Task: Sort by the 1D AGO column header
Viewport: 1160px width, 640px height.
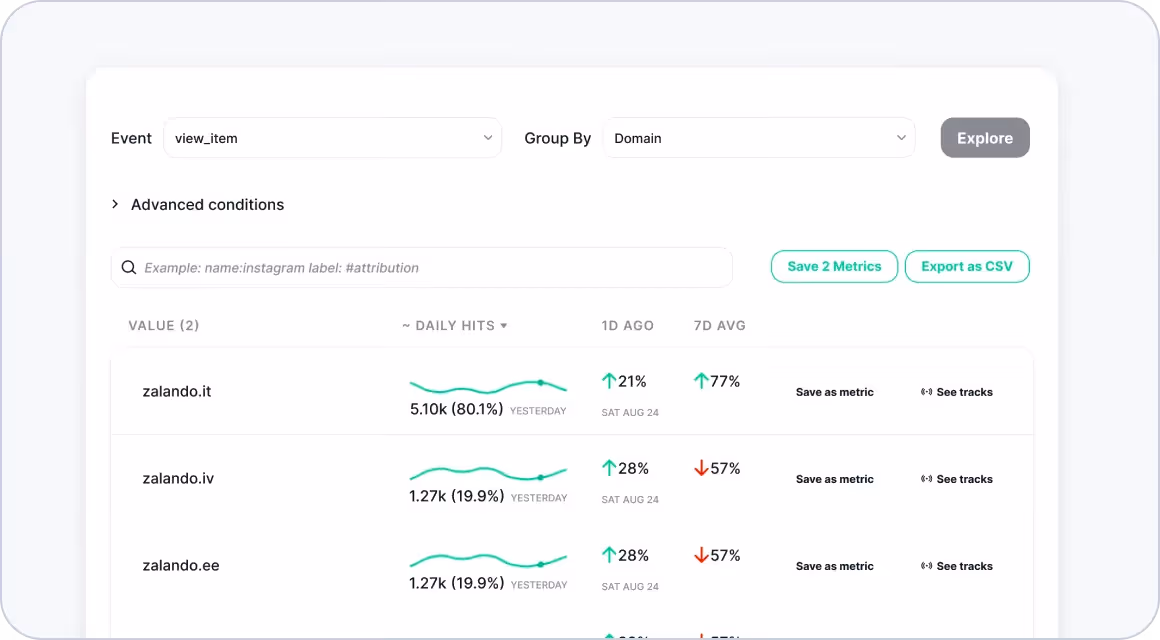Action: tap(627, 326)
